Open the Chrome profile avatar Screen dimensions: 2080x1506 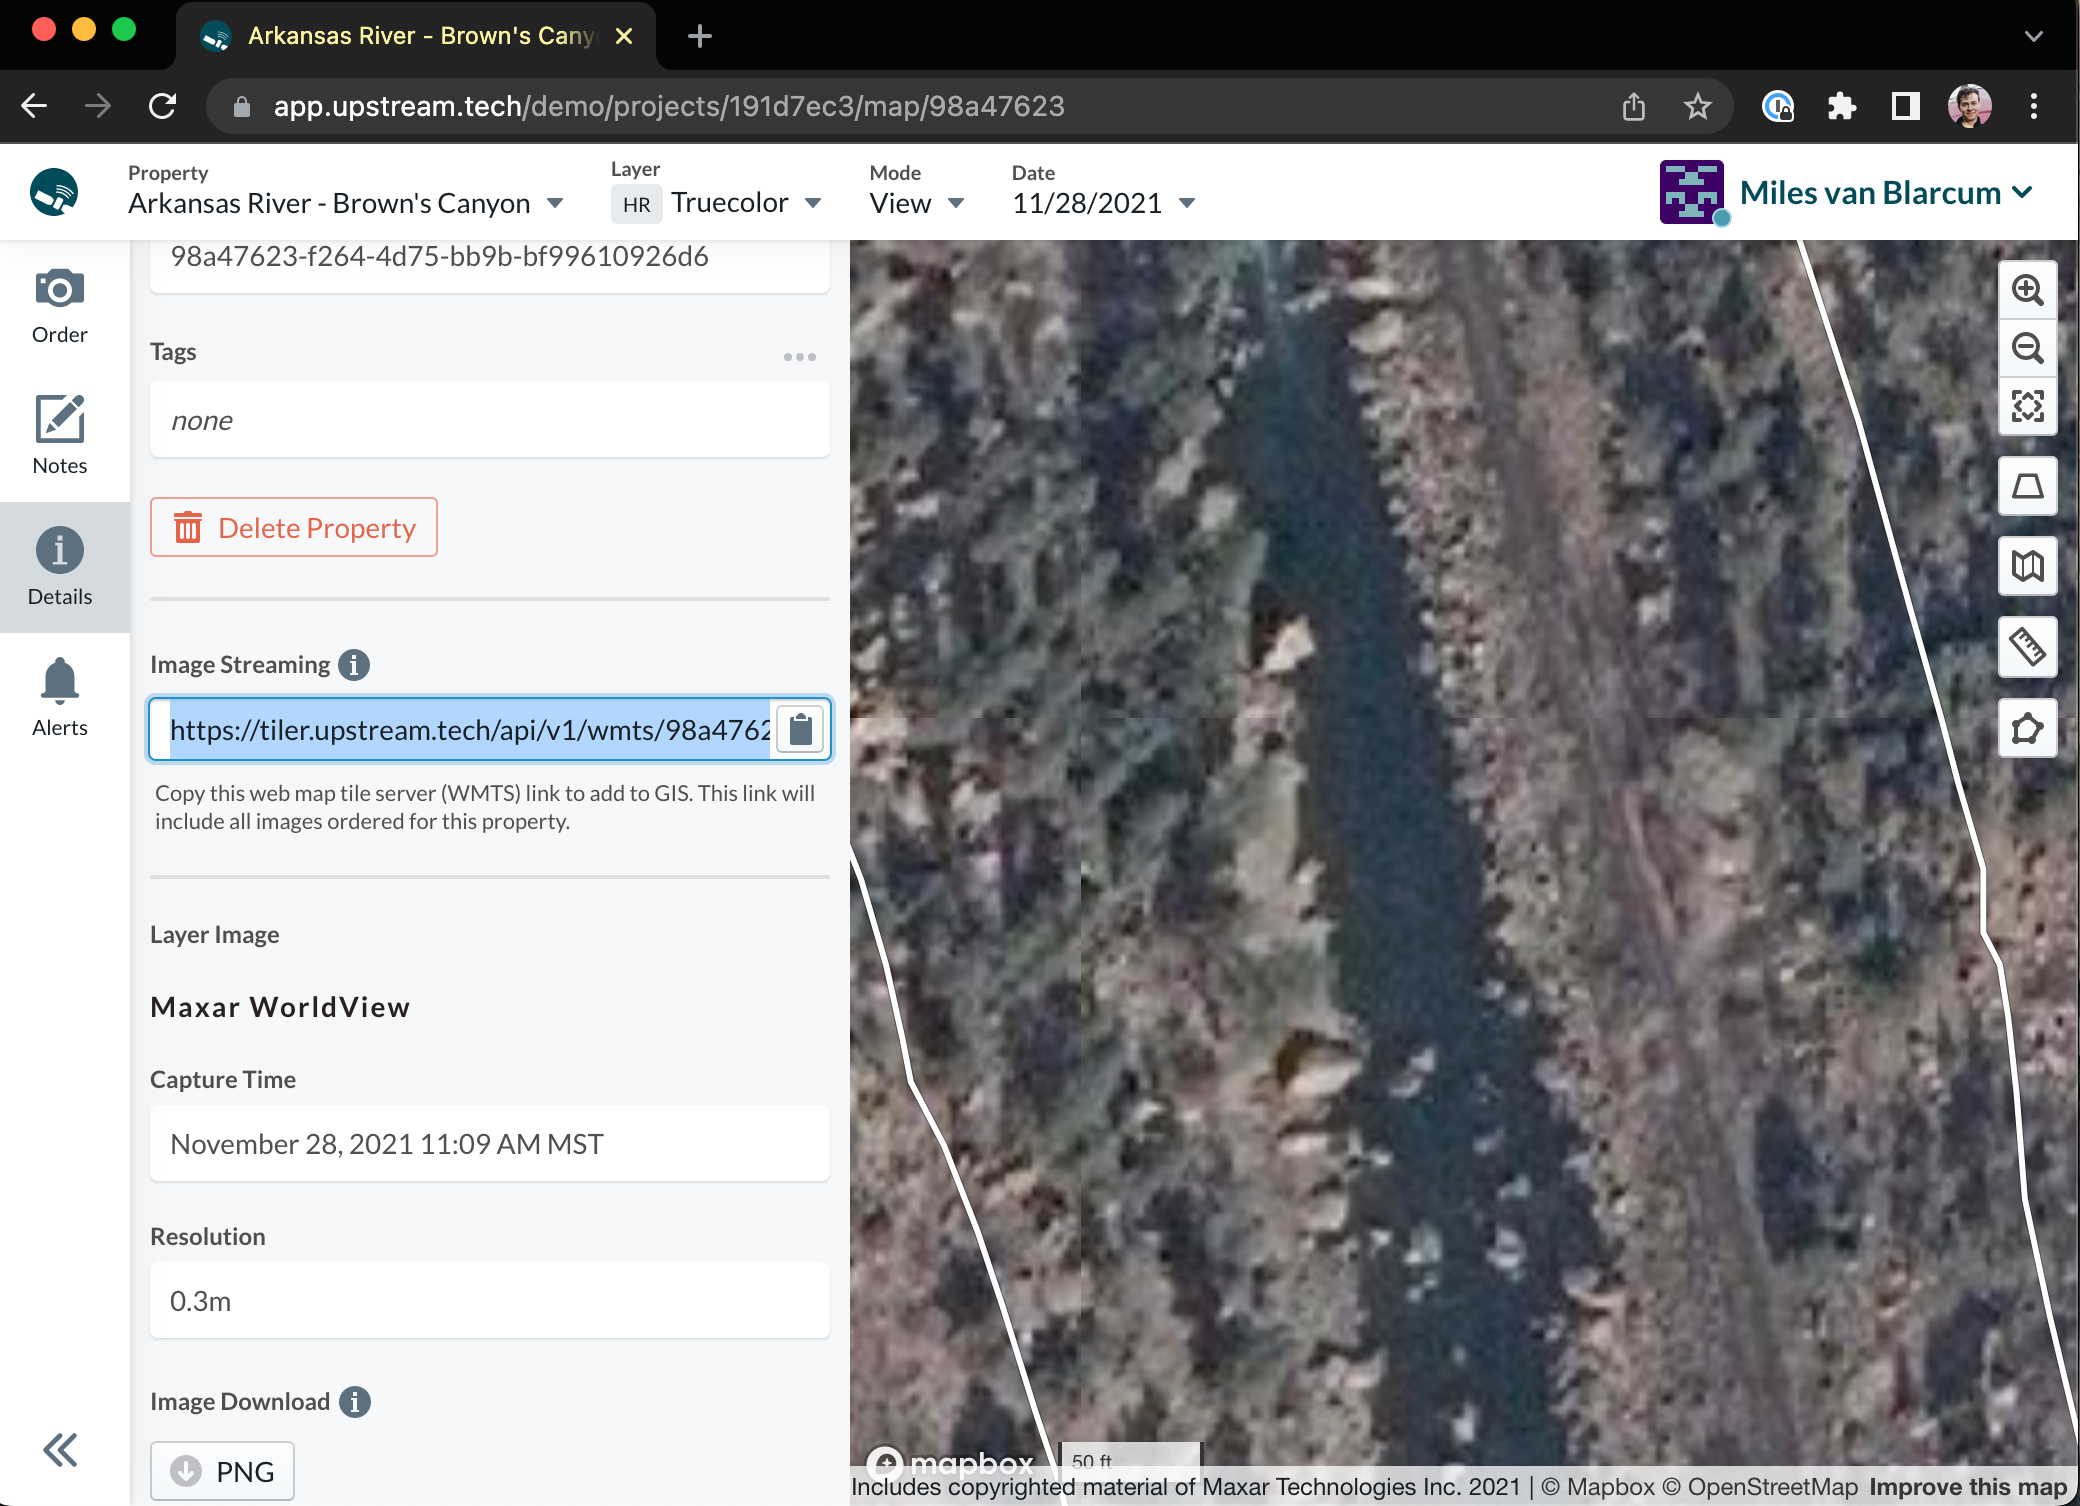point(1969,106)
